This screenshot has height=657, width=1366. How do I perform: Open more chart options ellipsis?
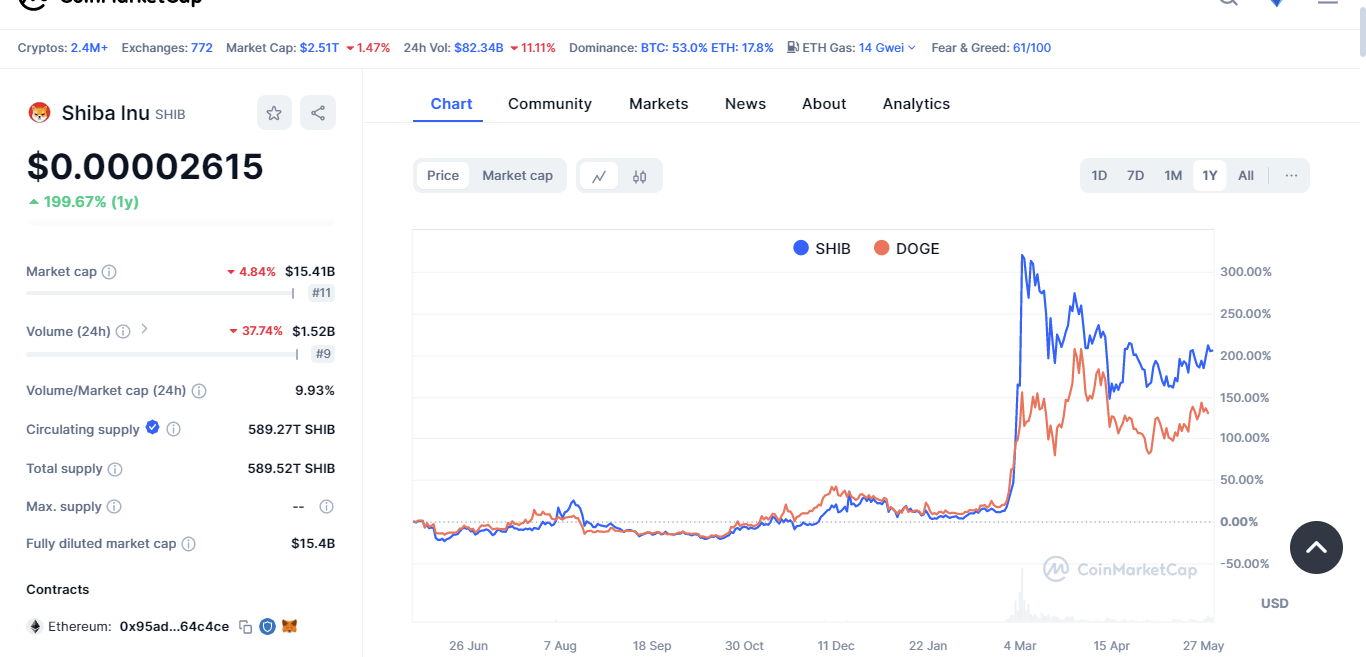click(1291, 176)
